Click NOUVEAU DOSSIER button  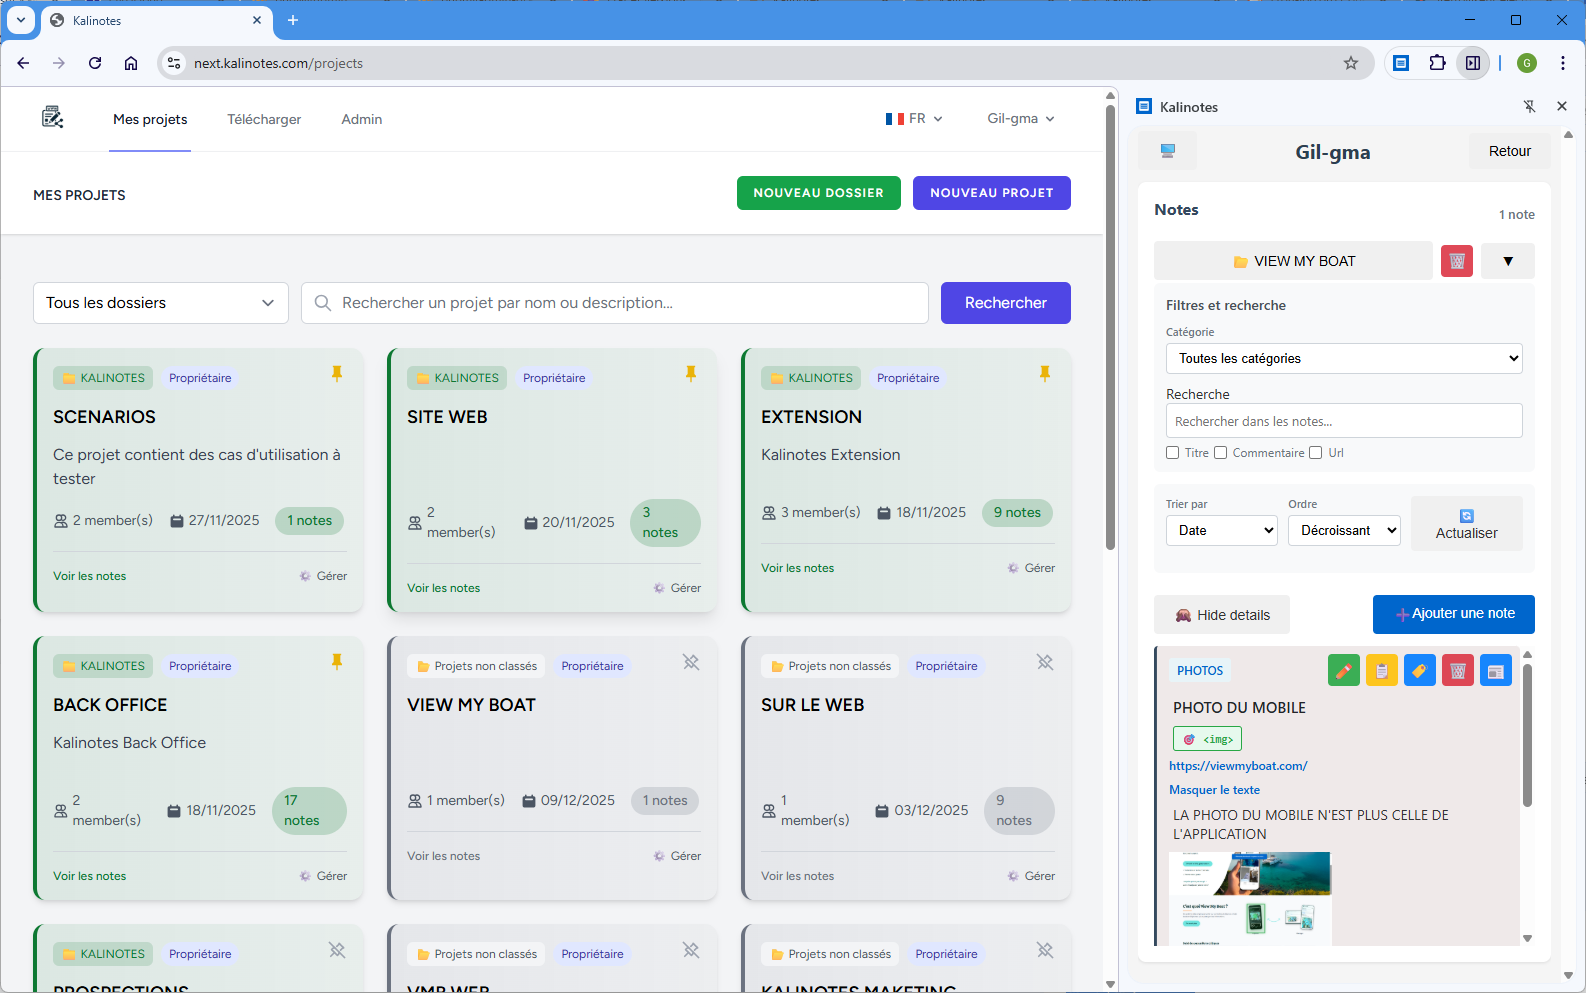click(x=819, y=193)
